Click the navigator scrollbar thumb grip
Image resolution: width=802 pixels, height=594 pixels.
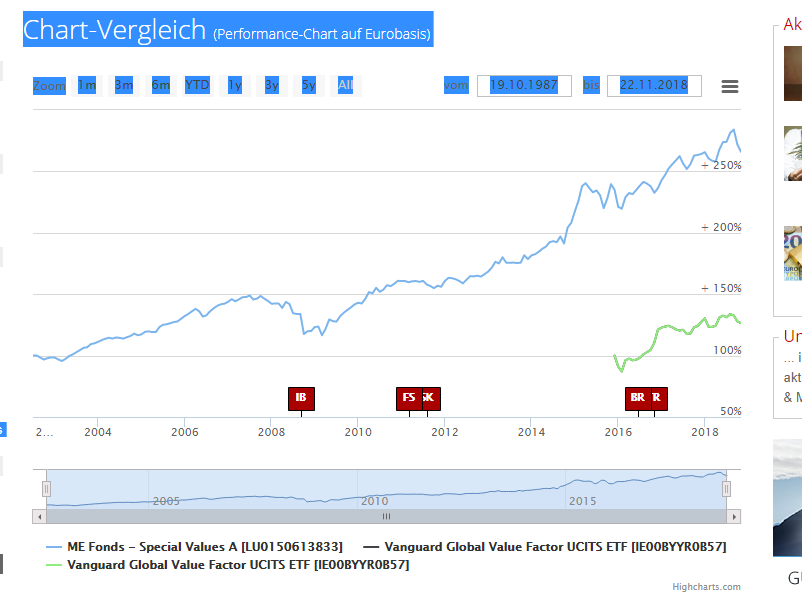387,517
